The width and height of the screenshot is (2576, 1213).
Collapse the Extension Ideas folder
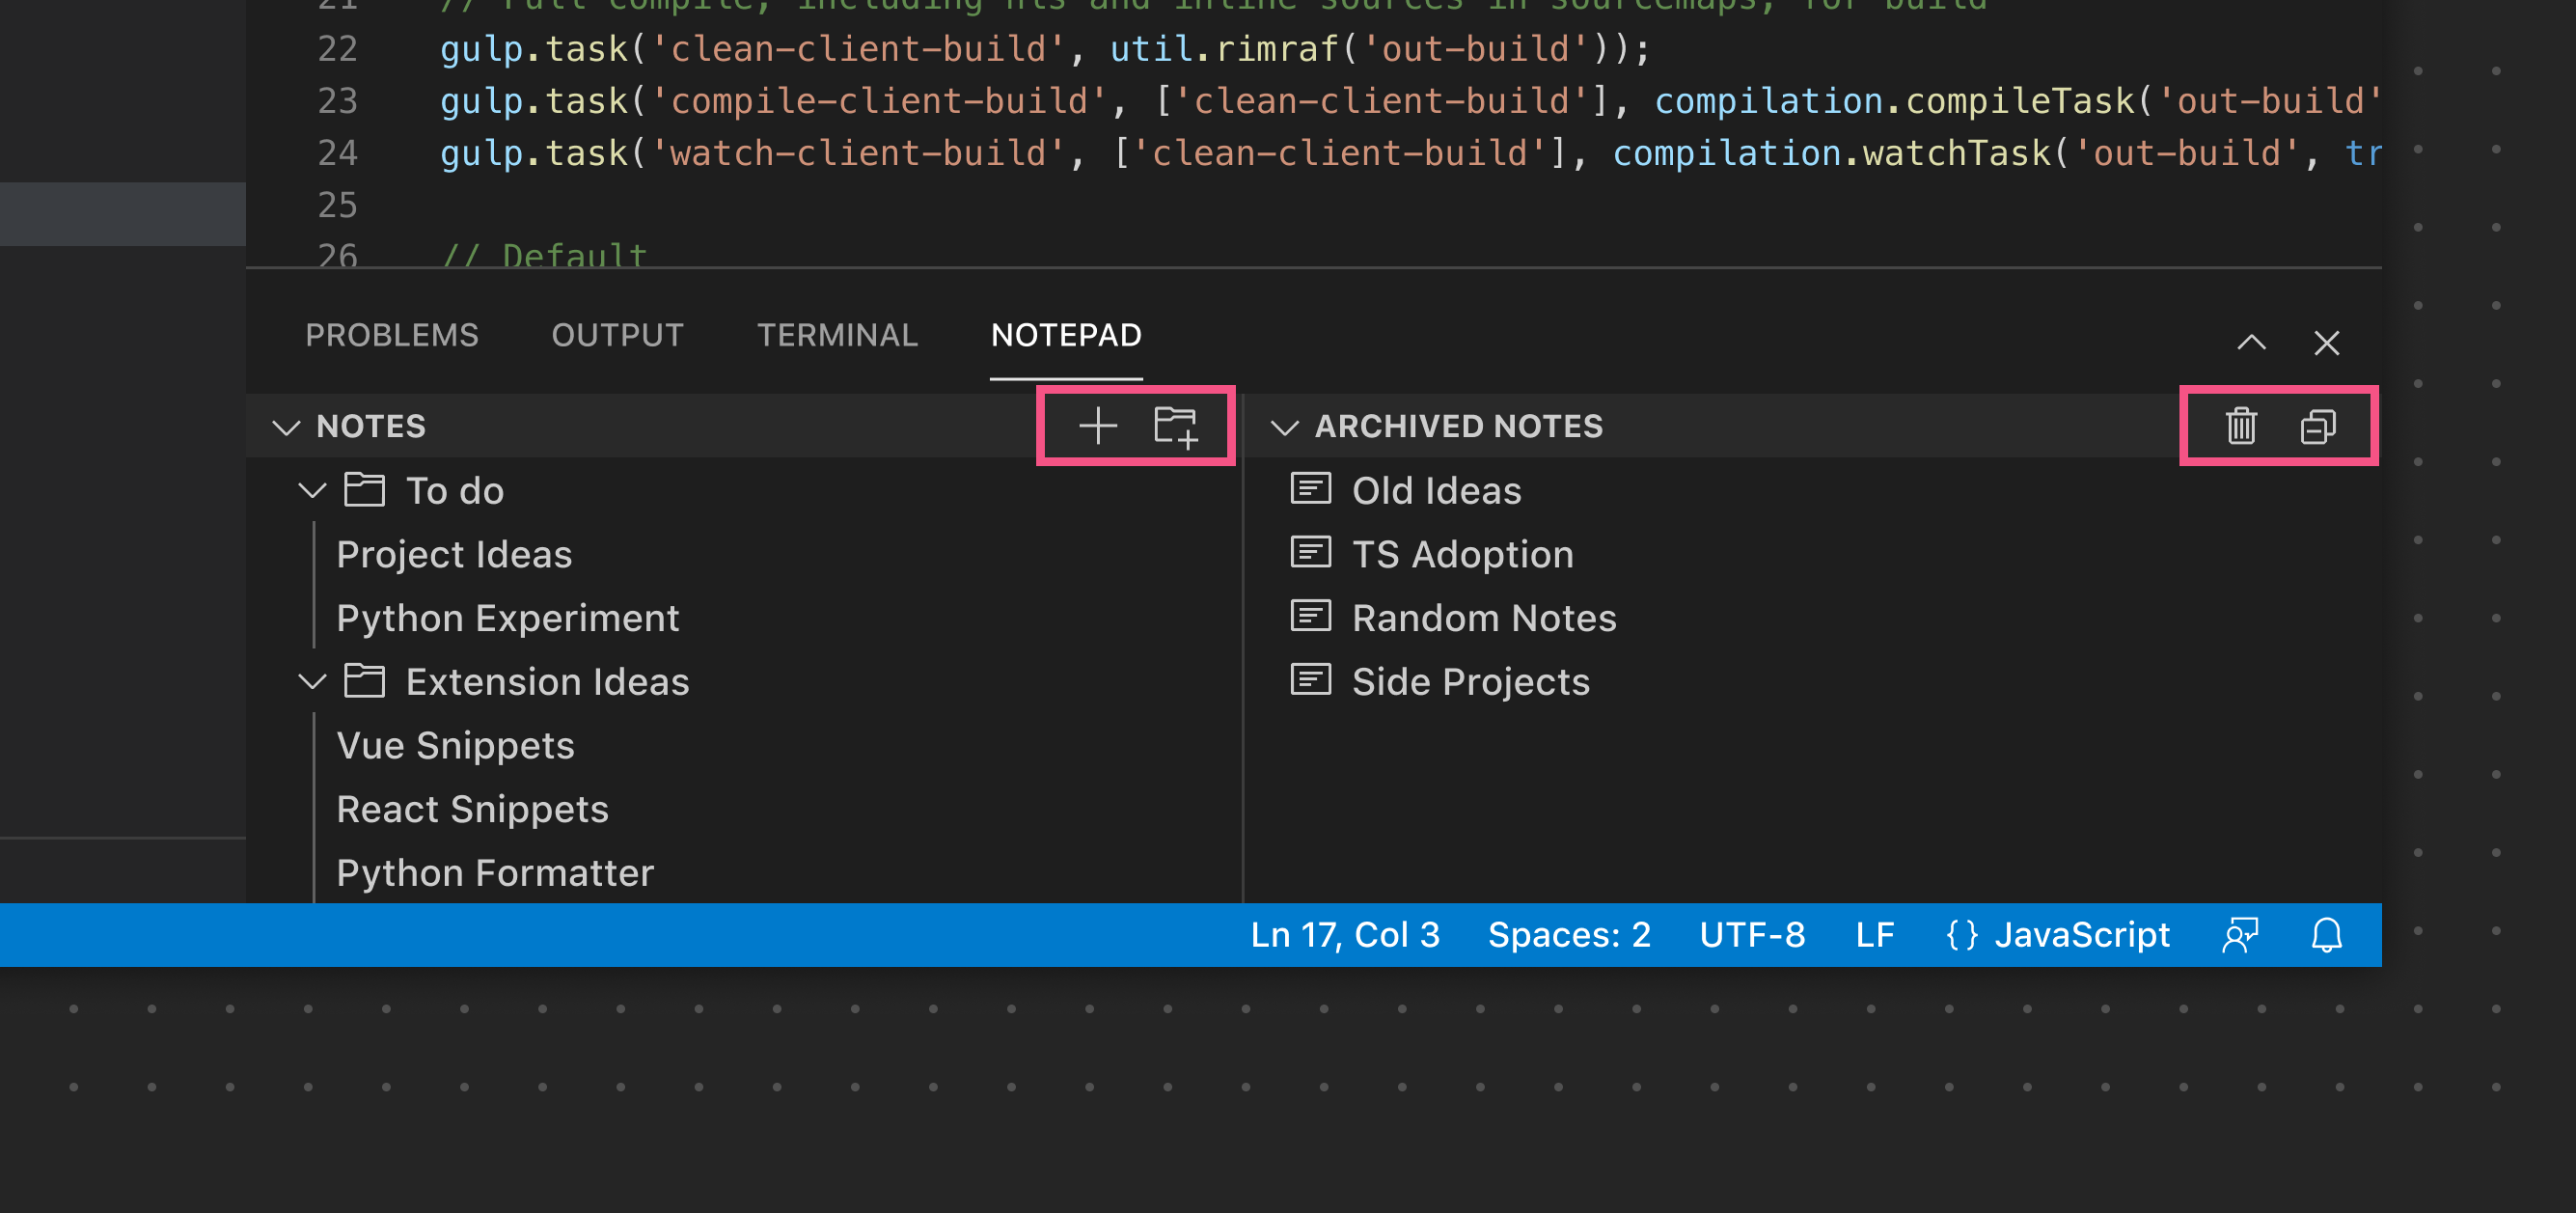coord(311,681)
